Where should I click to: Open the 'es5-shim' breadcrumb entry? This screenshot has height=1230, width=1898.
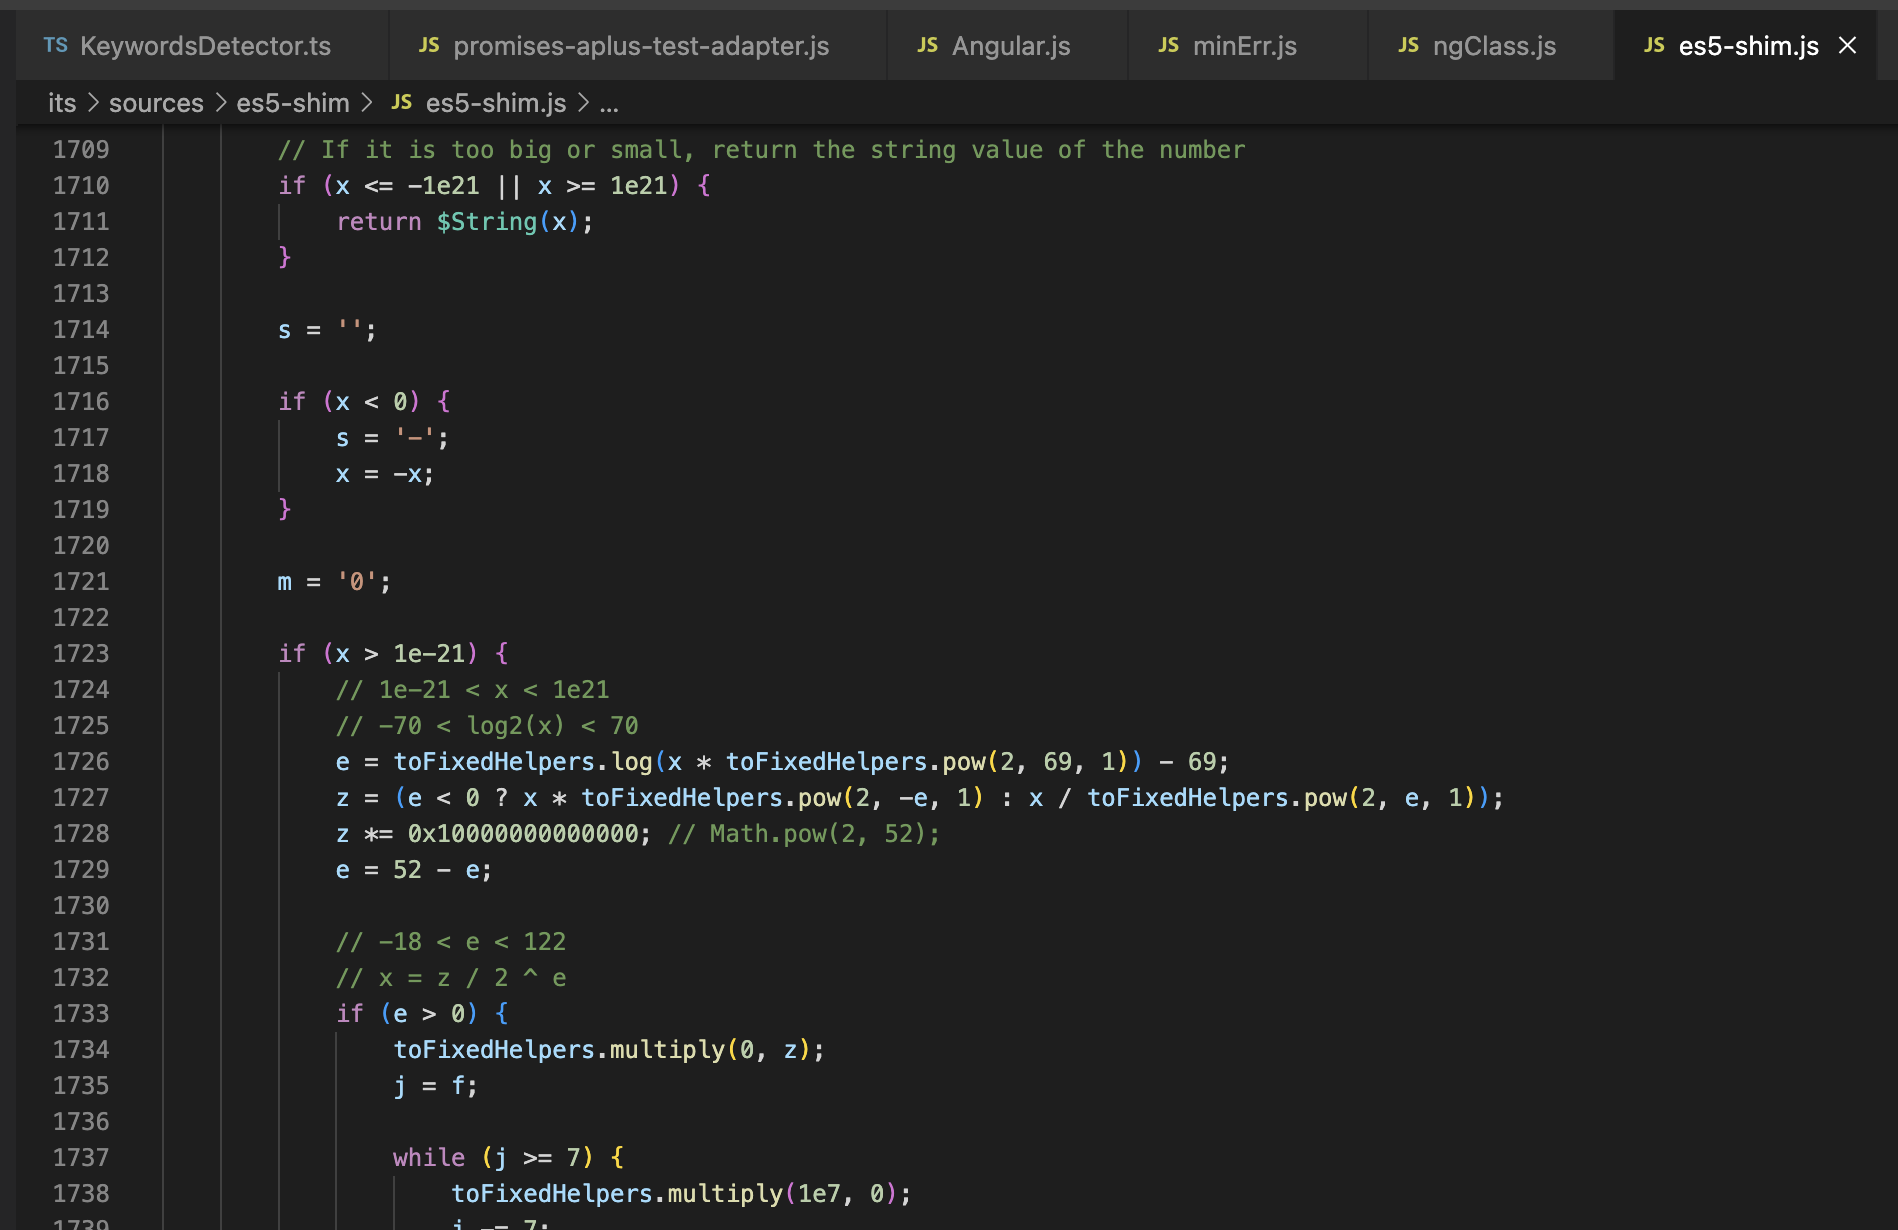292,102
